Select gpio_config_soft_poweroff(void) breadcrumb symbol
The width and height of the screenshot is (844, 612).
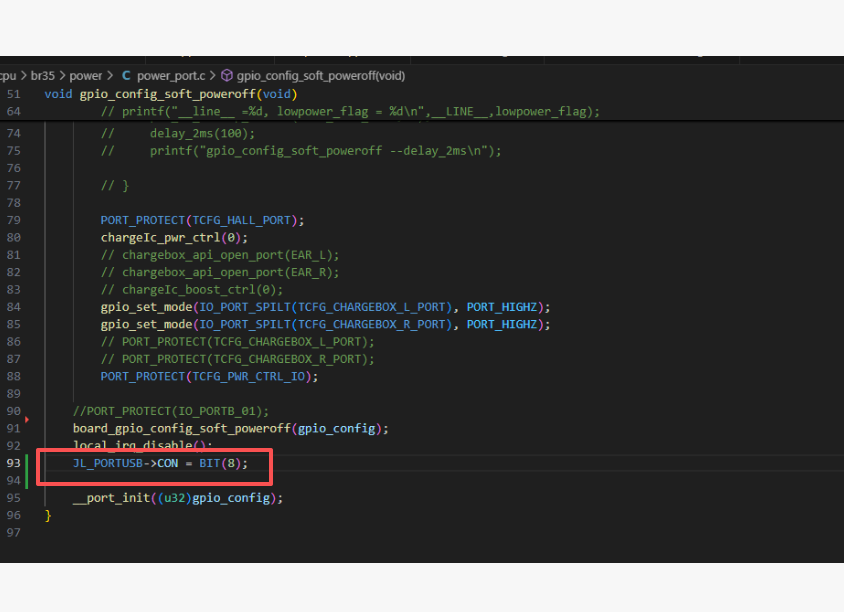[x=321, y=76]
